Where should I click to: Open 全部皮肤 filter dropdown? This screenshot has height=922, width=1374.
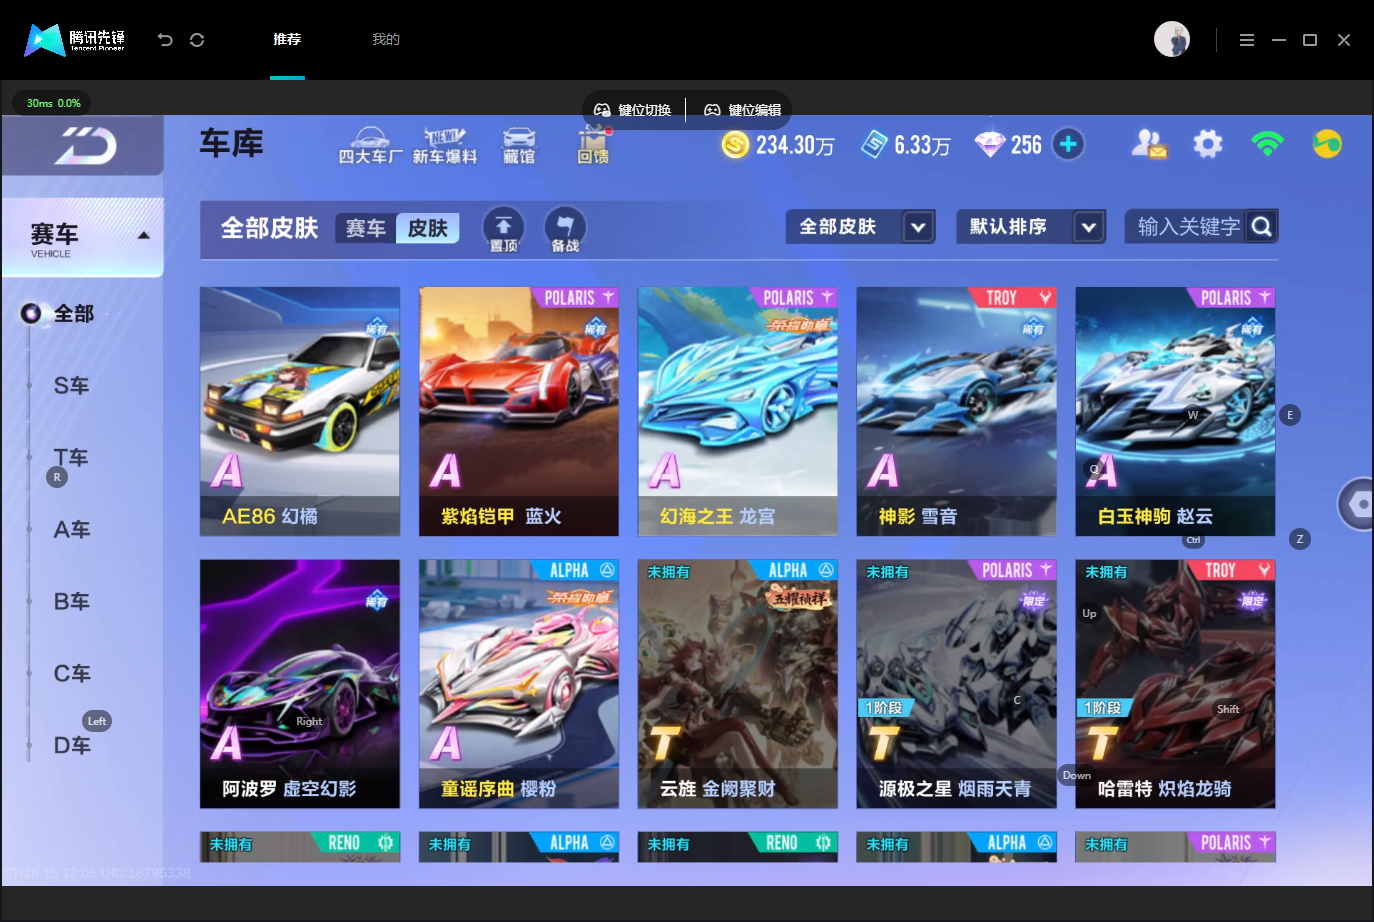click(x=861, y=227)
